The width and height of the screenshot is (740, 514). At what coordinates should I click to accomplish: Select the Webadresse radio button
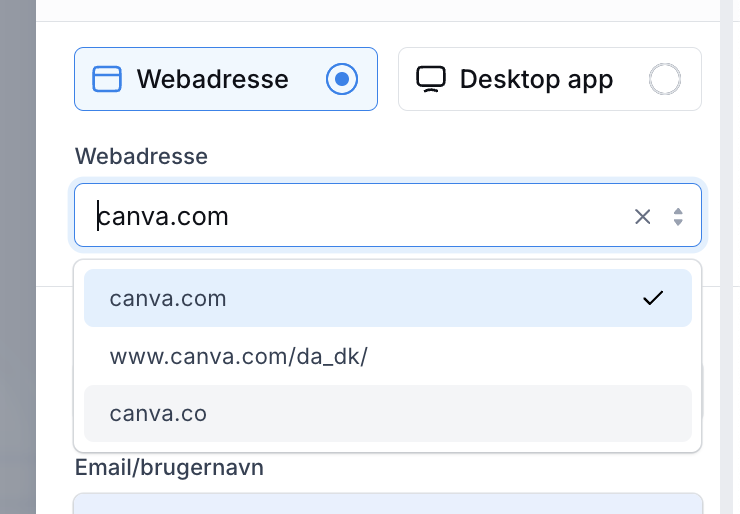click(342, 79)
